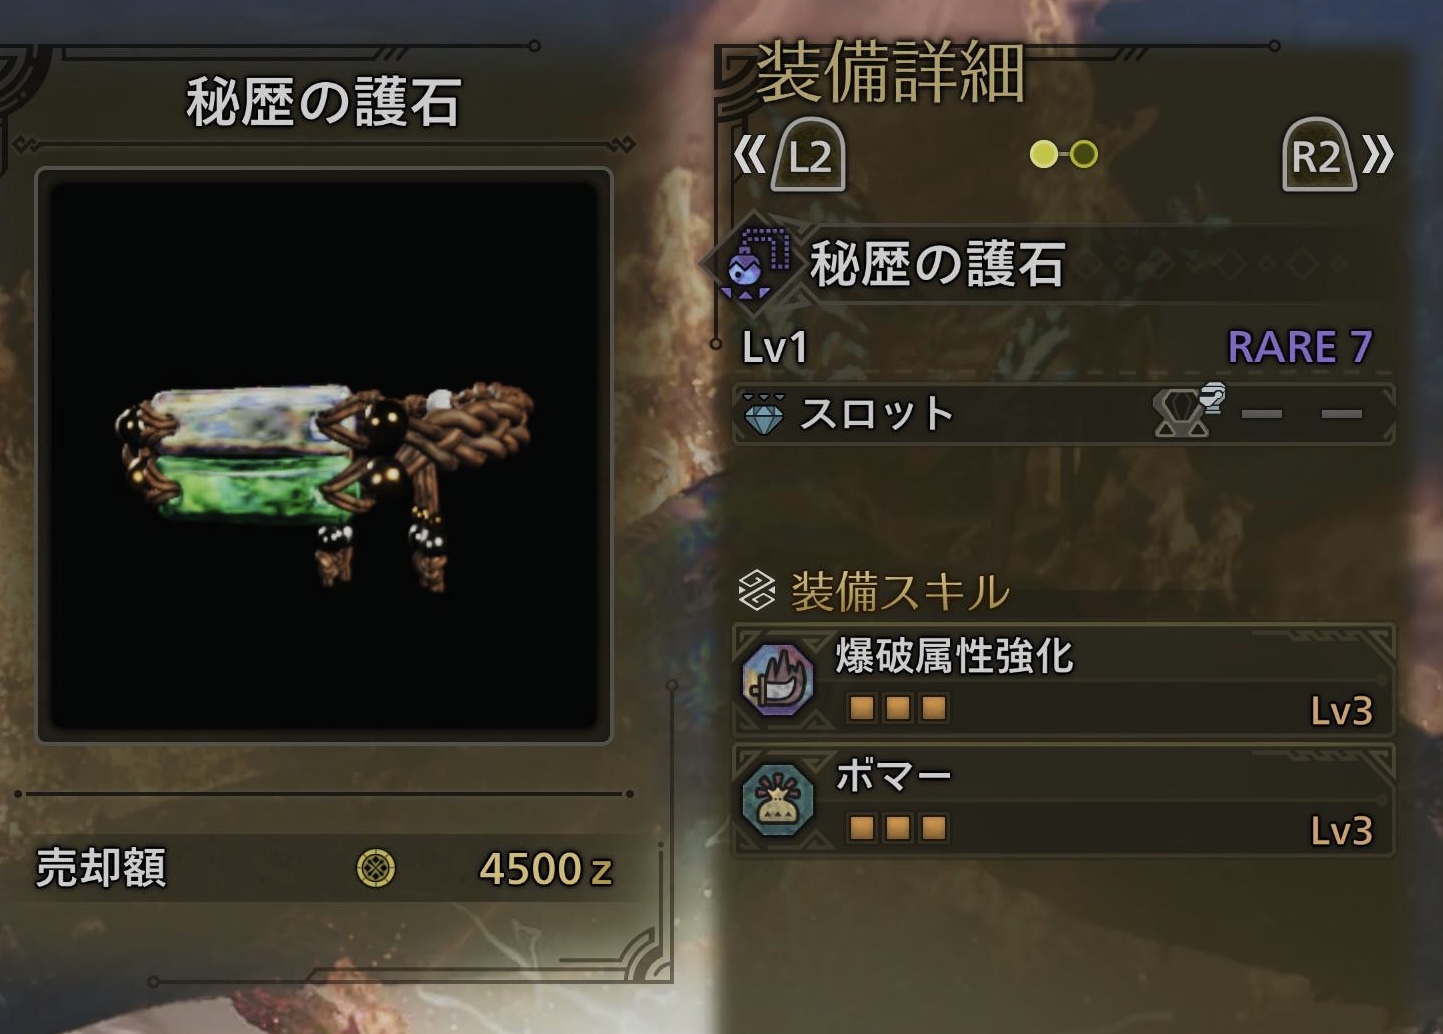The height and width of the screenshot is (1034, 1443).
Task: Click the talisman preview image
Action: click(x=324, y=456)
